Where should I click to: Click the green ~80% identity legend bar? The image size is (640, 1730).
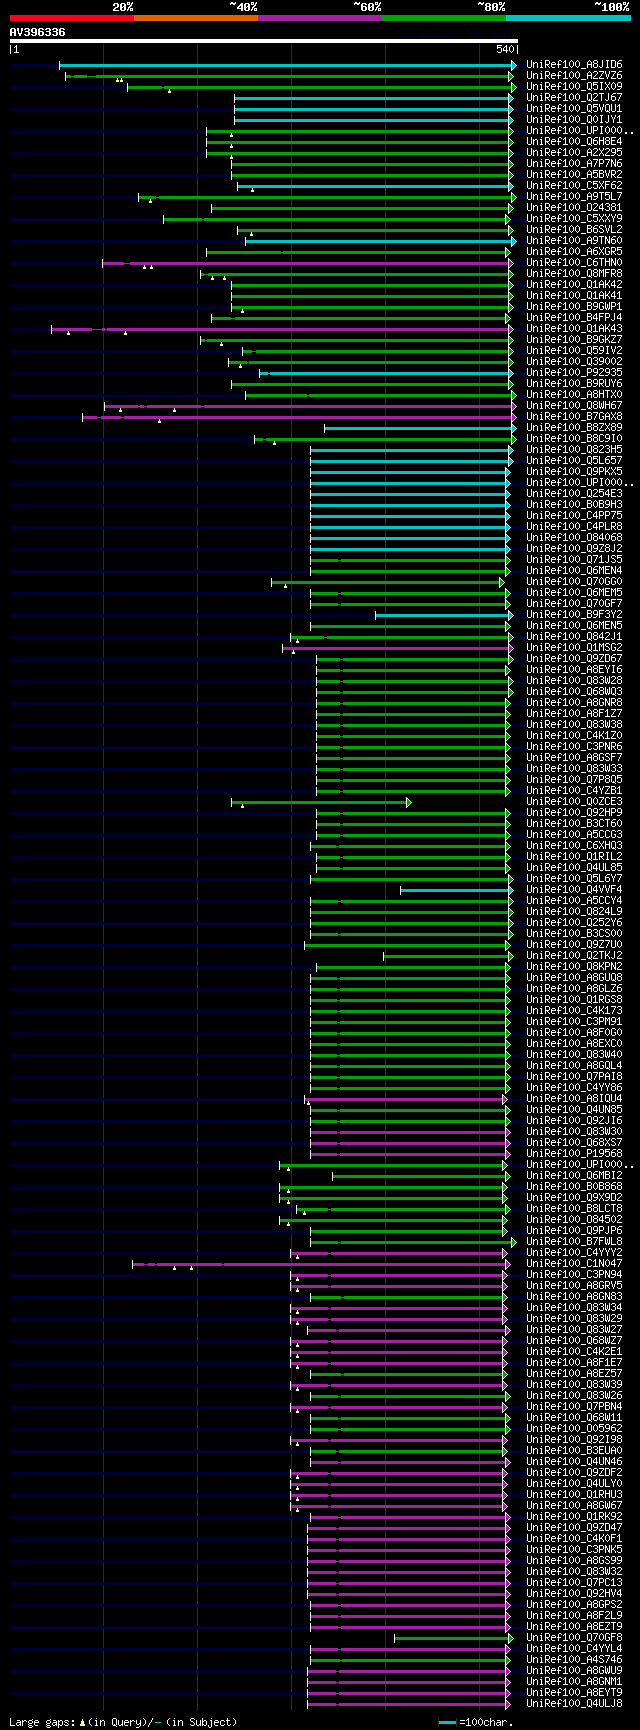pos(443,18)
